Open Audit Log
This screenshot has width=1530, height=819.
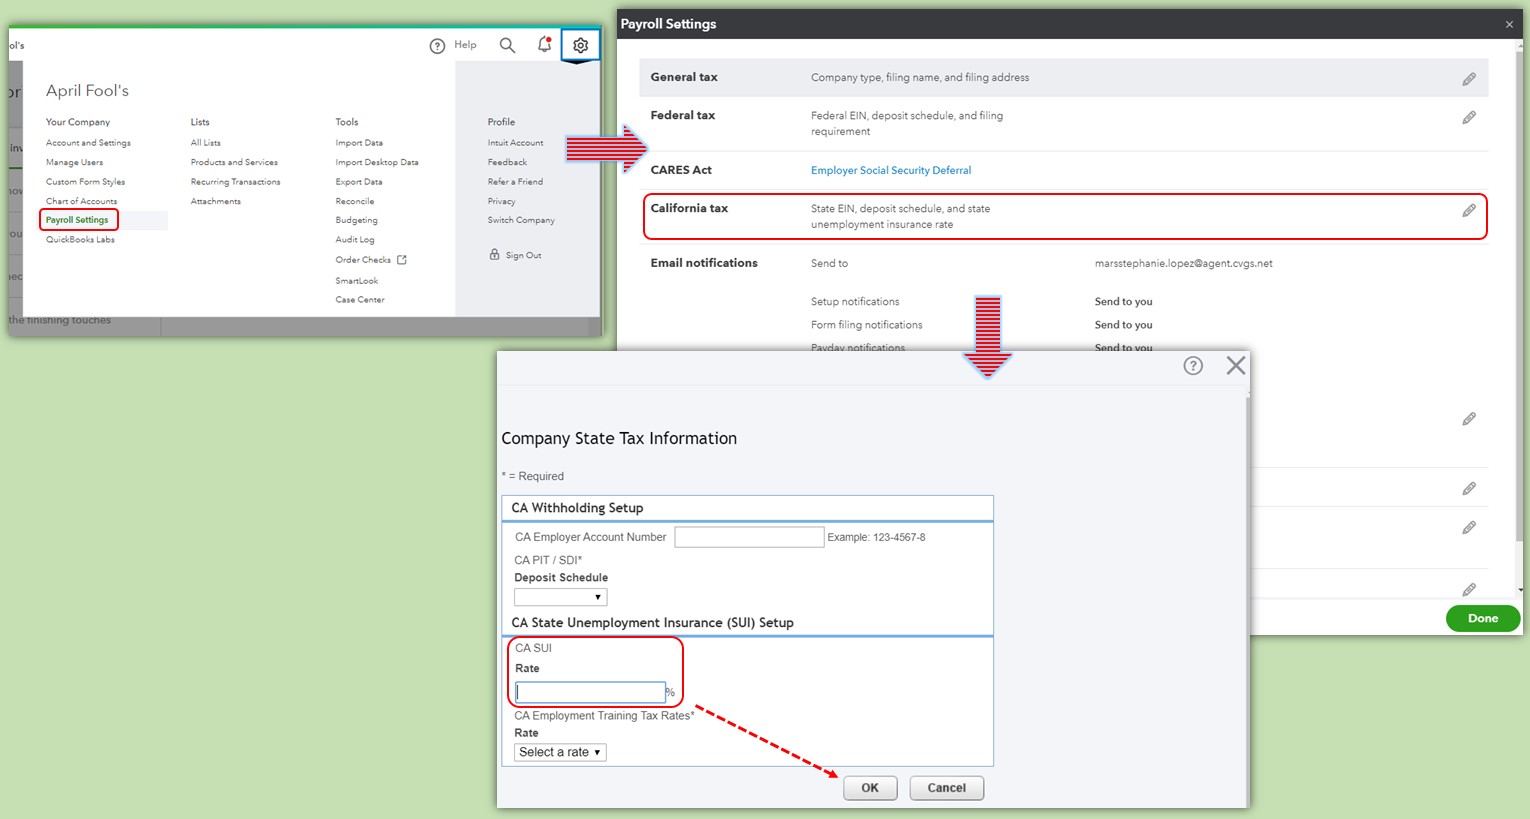pyautogui.click(x=355, y=240)
